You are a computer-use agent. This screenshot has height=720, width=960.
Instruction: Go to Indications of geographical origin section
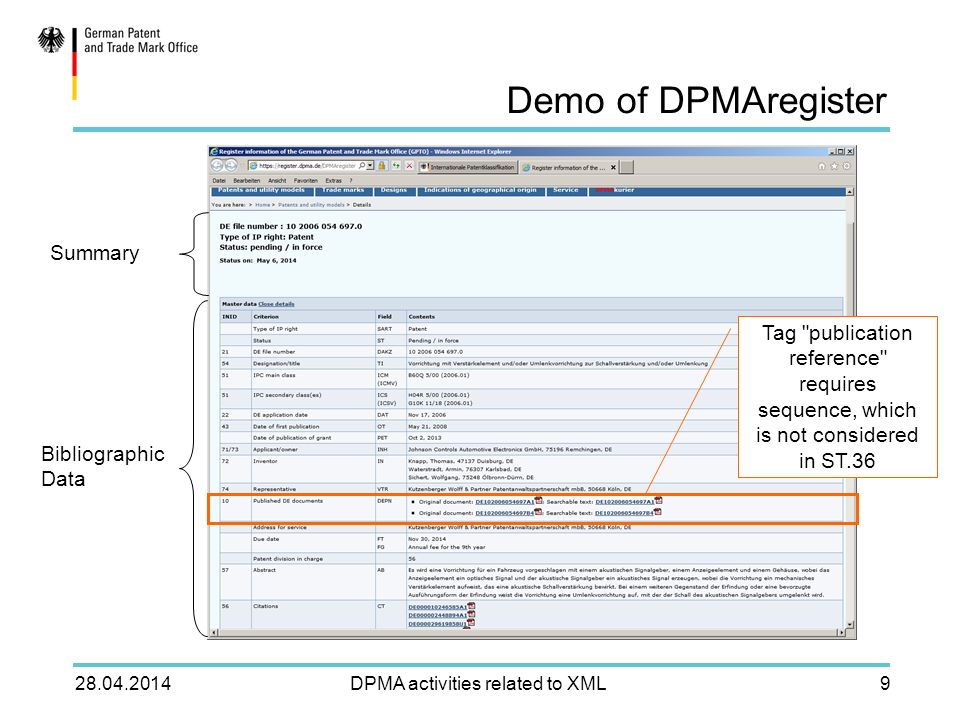pyautogui.click(x=481, y=190)
